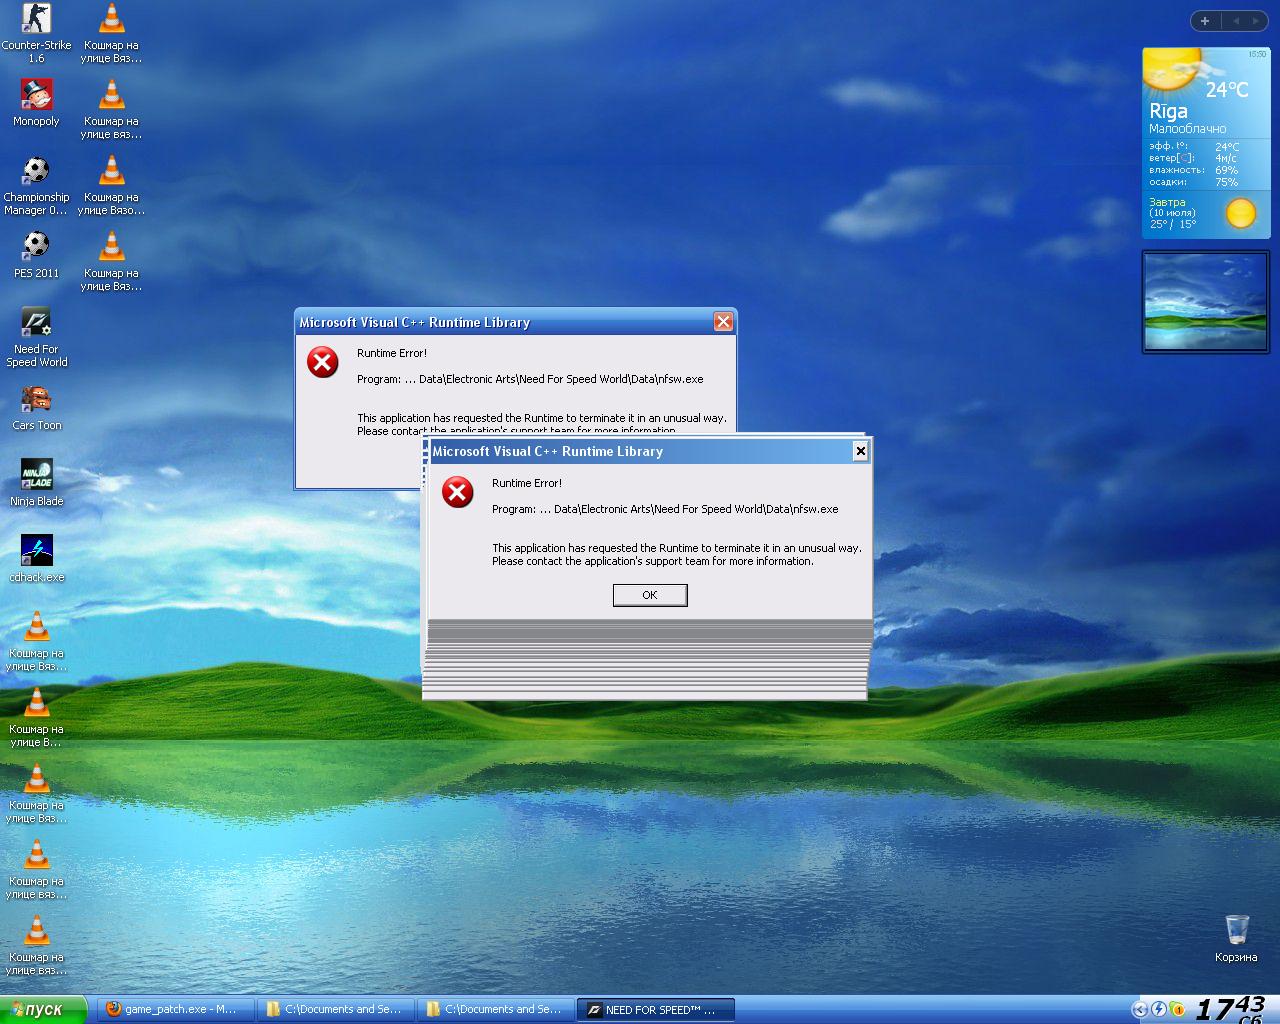
Task: Switch to second C:\Documents and Se... taskbar folder
Action: 495,1010
